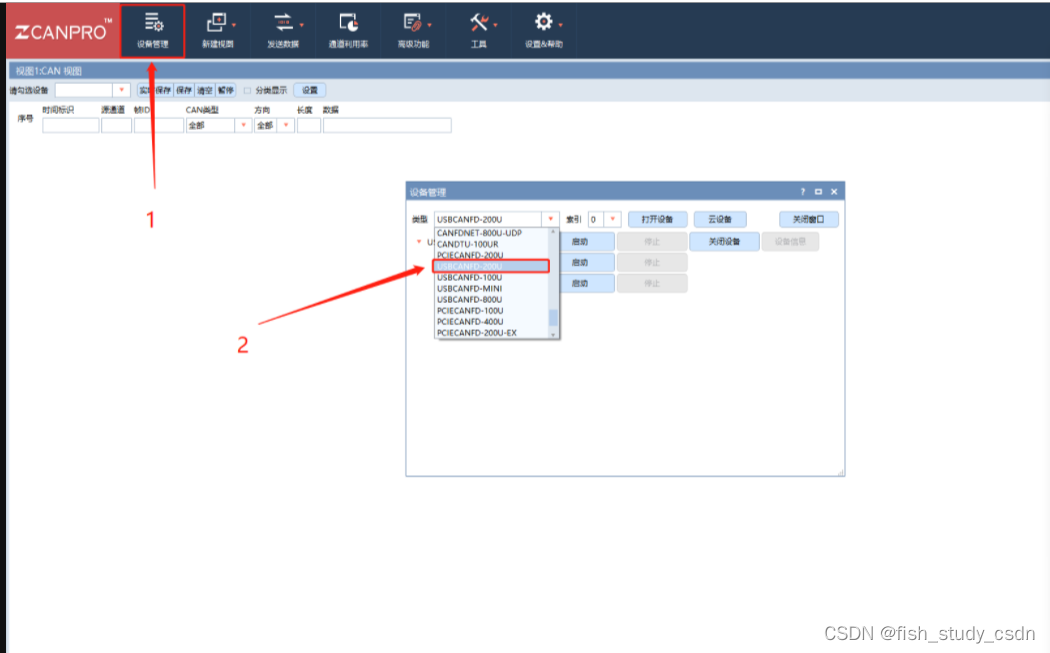Click the 设备信息 device info button
The width and height of the screenshot is (1050, 653).
pyautogui.click(x=790, y=241)
